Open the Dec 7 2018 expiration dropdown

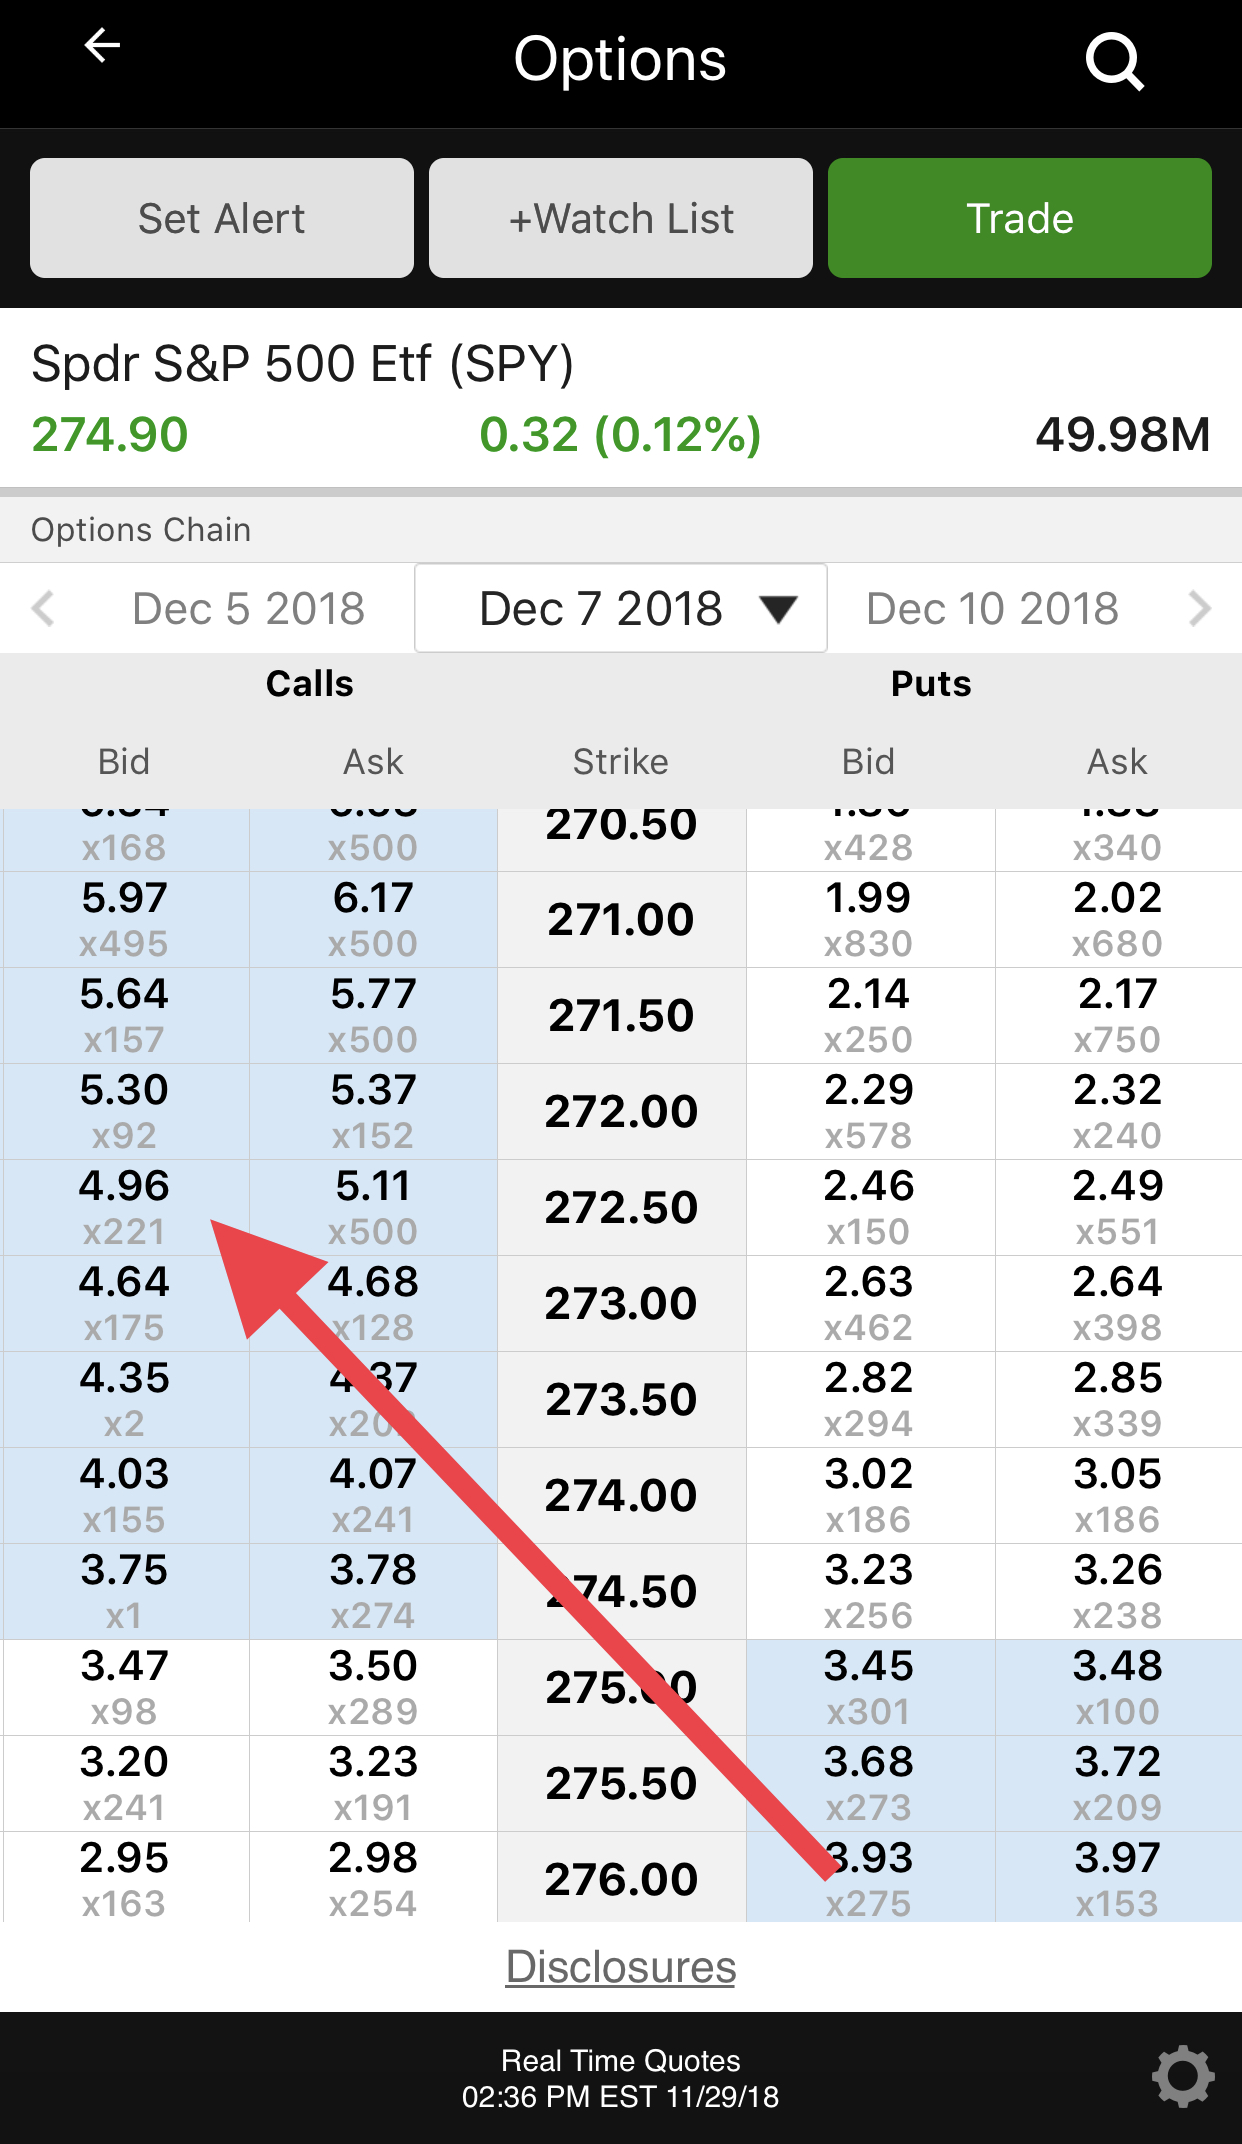620,608
